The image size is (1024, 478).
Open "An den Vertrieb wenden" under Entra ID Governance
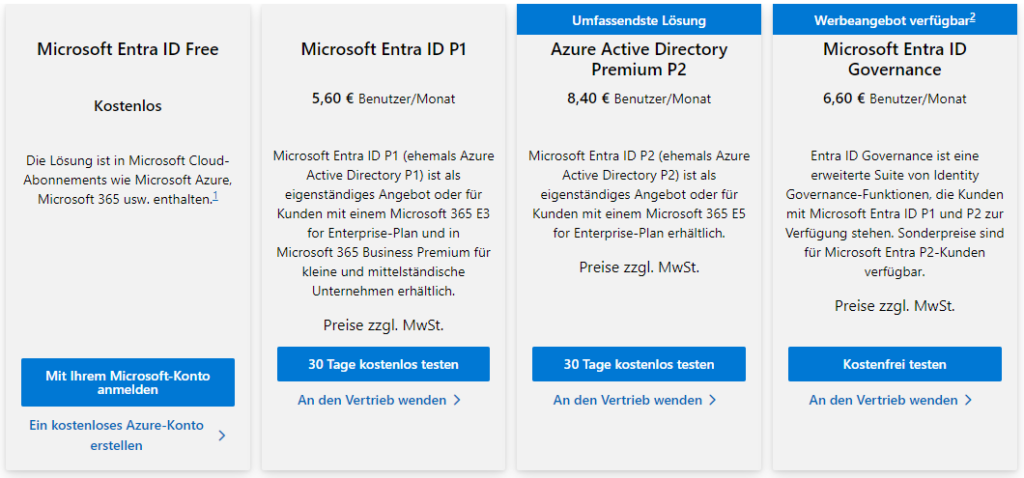click(882, 400)
